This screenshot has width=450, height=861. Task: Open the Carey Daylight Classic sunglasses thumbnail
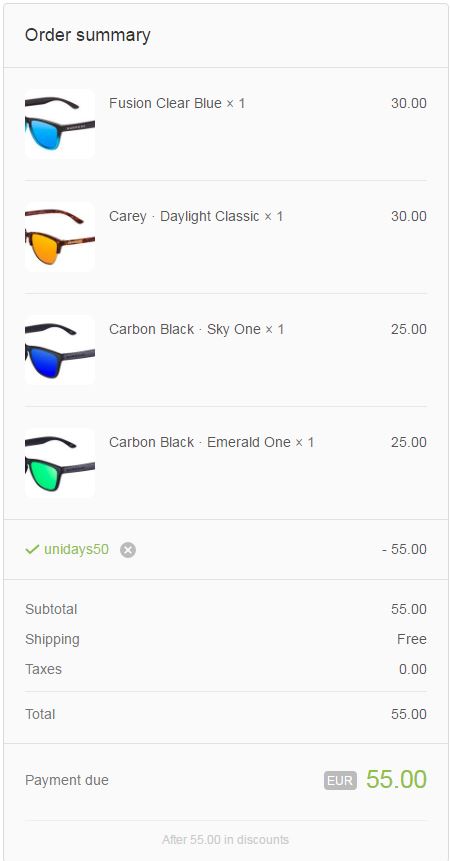60,237
